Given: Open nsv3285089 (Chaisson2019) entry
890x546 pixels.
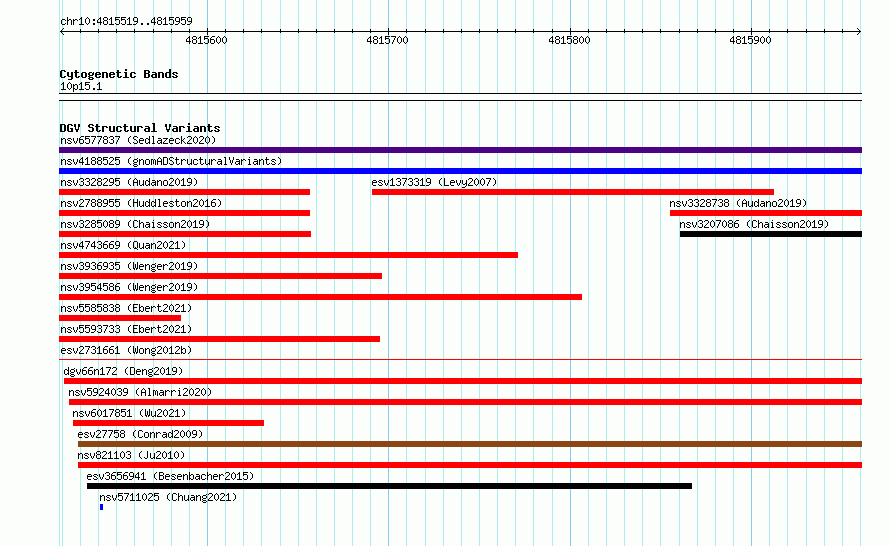Looking at the screenshot, I should 135,224.
